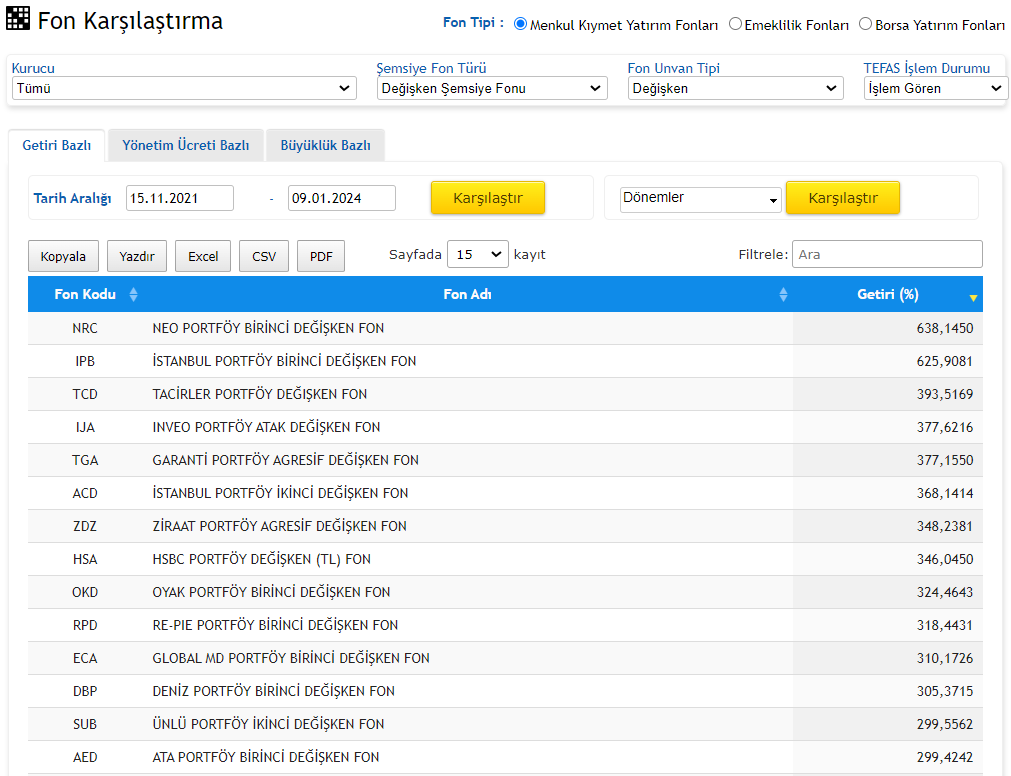Click Karşılaştır next to date range
Viewport: 1011px width, 776px height.
pyautogui.click(x=488, y=198)
